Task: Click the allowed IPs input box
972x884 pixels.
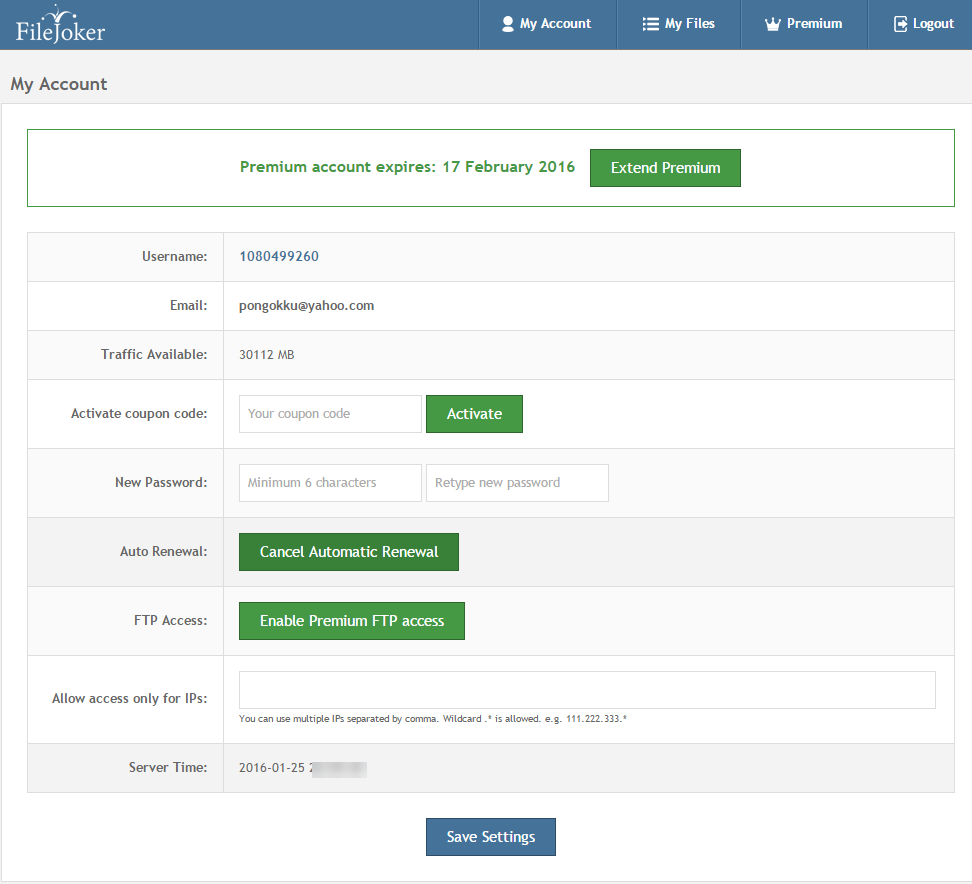Action: point(587,689)
